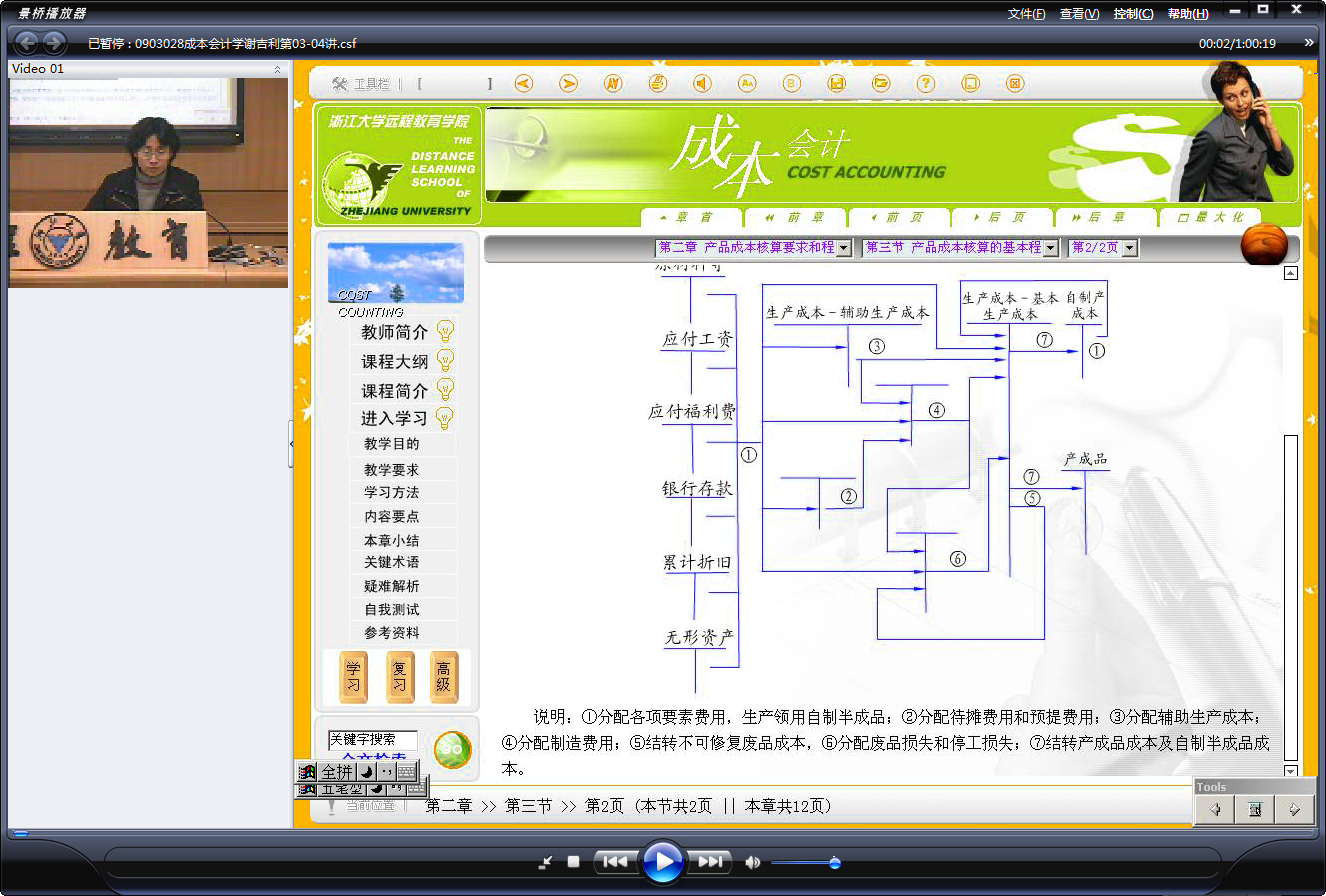Click the 高级 mode button
The height and width of the screenshot is (896, 1326).
tap(443, 677)
